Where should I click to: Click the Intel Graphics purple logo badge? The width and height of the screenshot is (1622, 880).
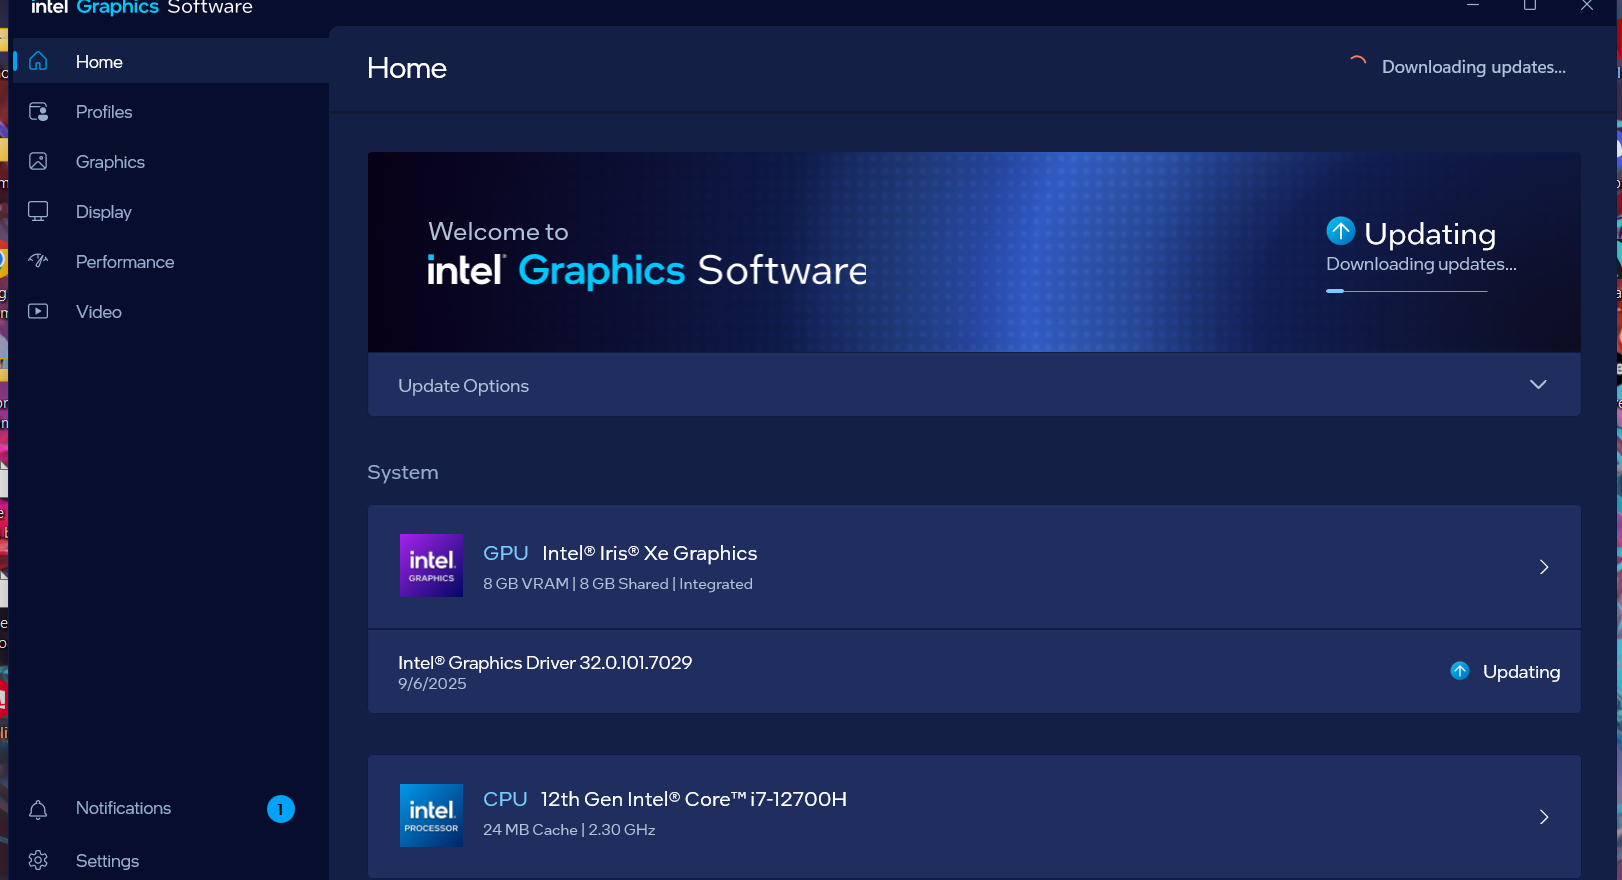pyautogui.click(x=431, y=565)
